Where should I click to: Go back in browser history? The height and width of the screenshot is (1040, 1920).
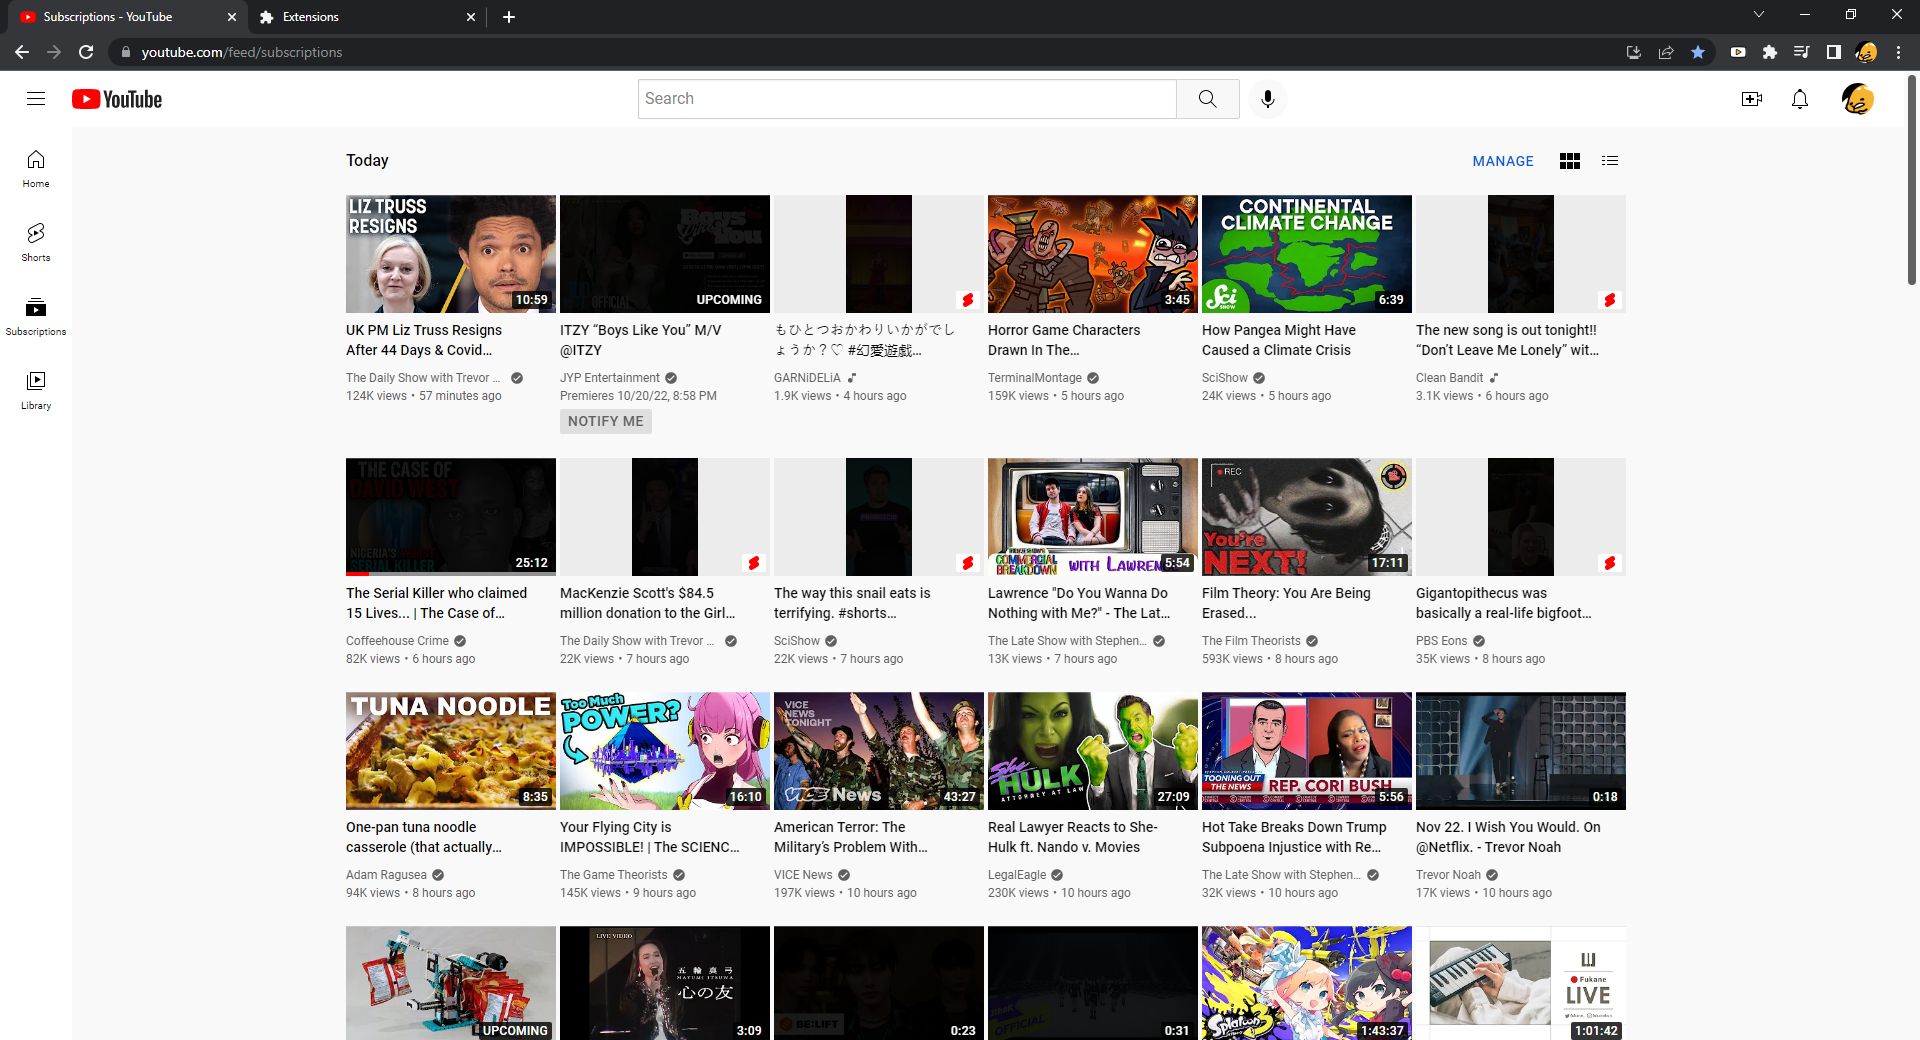22,52
